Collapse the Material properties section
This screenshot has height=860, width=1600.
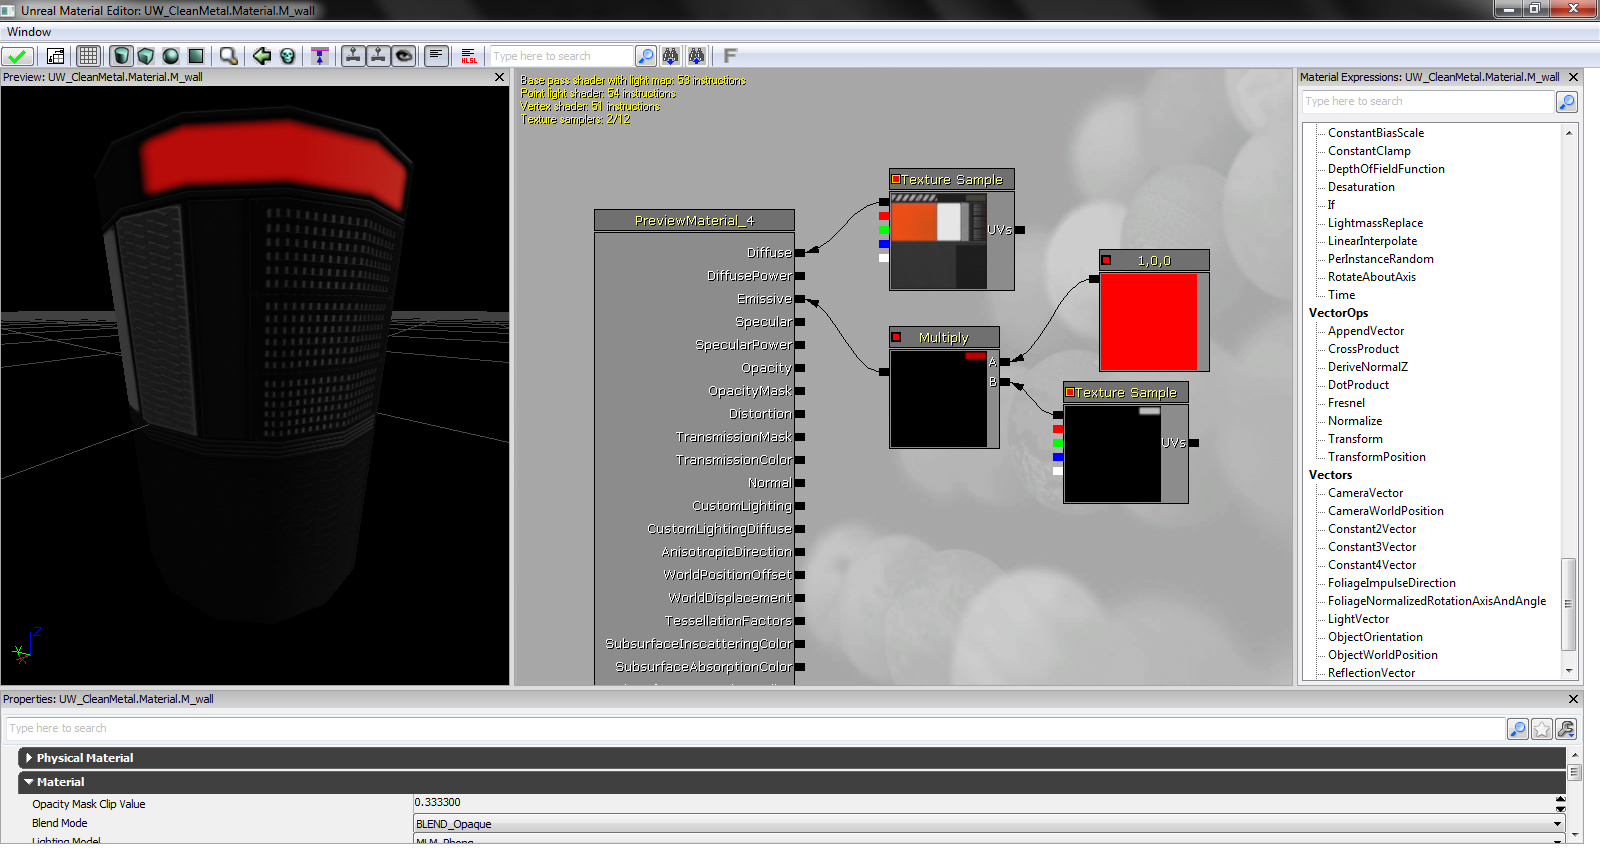click(x=29, y=782)
